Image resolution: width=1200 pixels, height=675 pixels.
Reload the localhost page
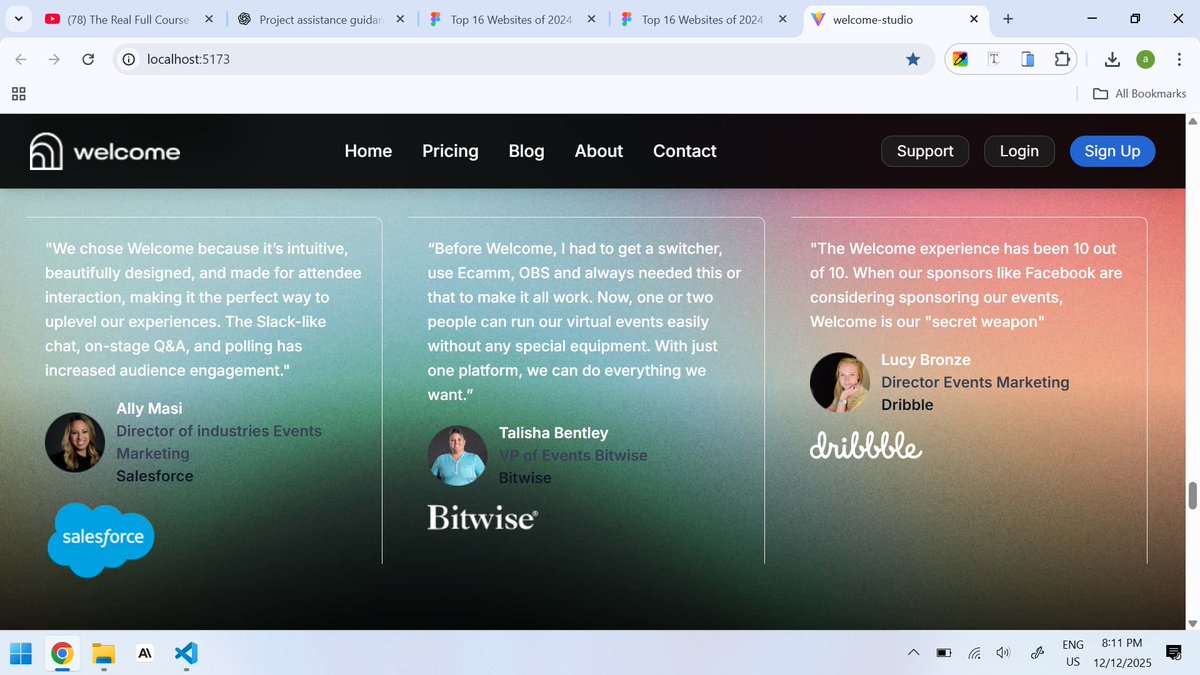88,60
